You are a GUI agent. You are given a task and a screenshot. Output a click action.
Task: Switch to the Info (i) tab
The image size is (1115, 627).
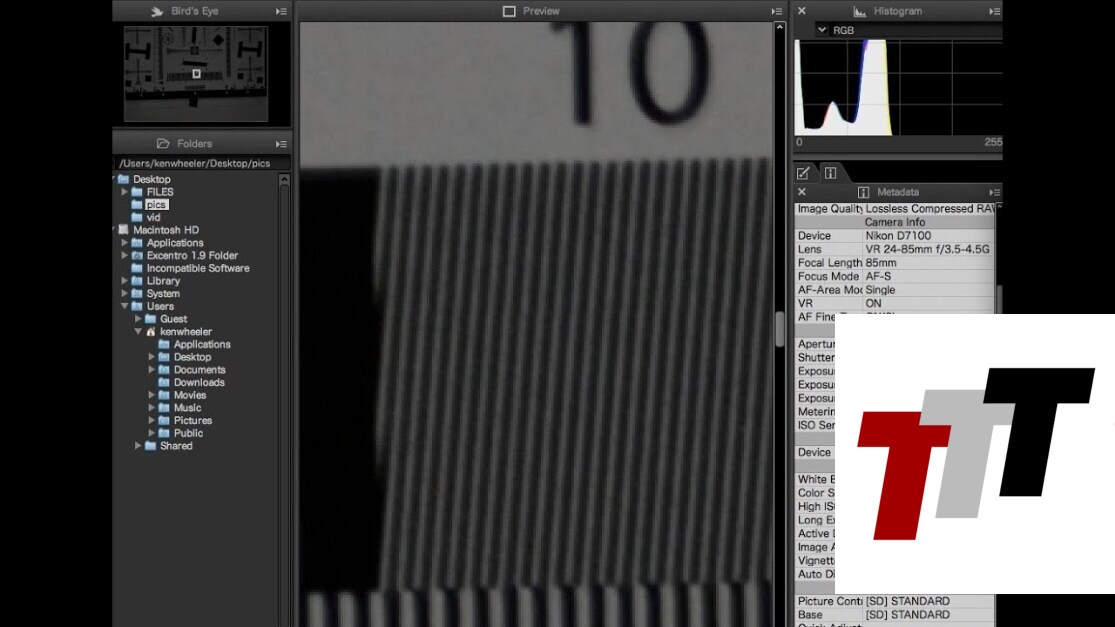tap(830, 173)
